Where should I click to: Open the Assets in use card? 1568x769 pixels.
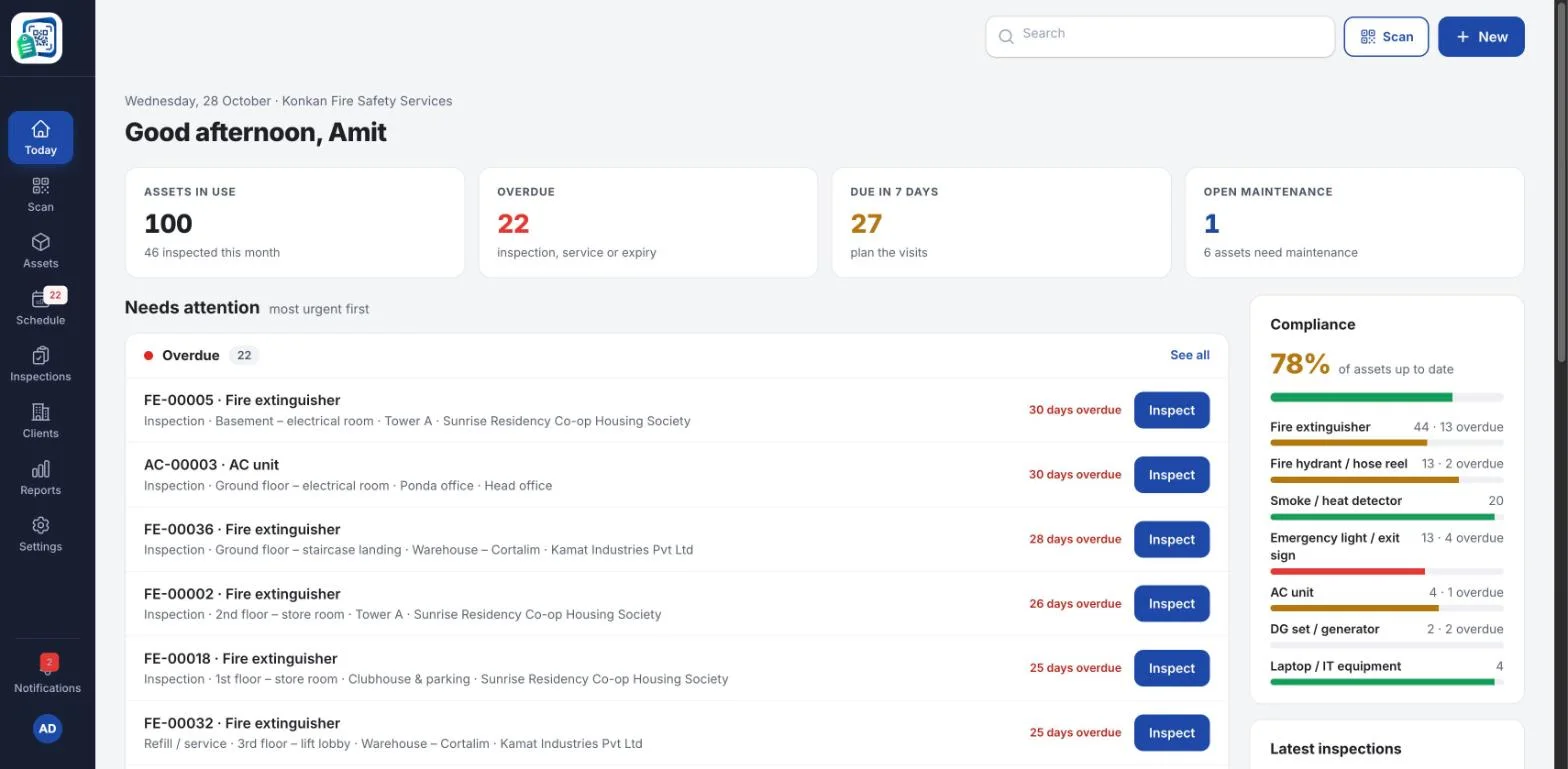(x=295, y=222)
